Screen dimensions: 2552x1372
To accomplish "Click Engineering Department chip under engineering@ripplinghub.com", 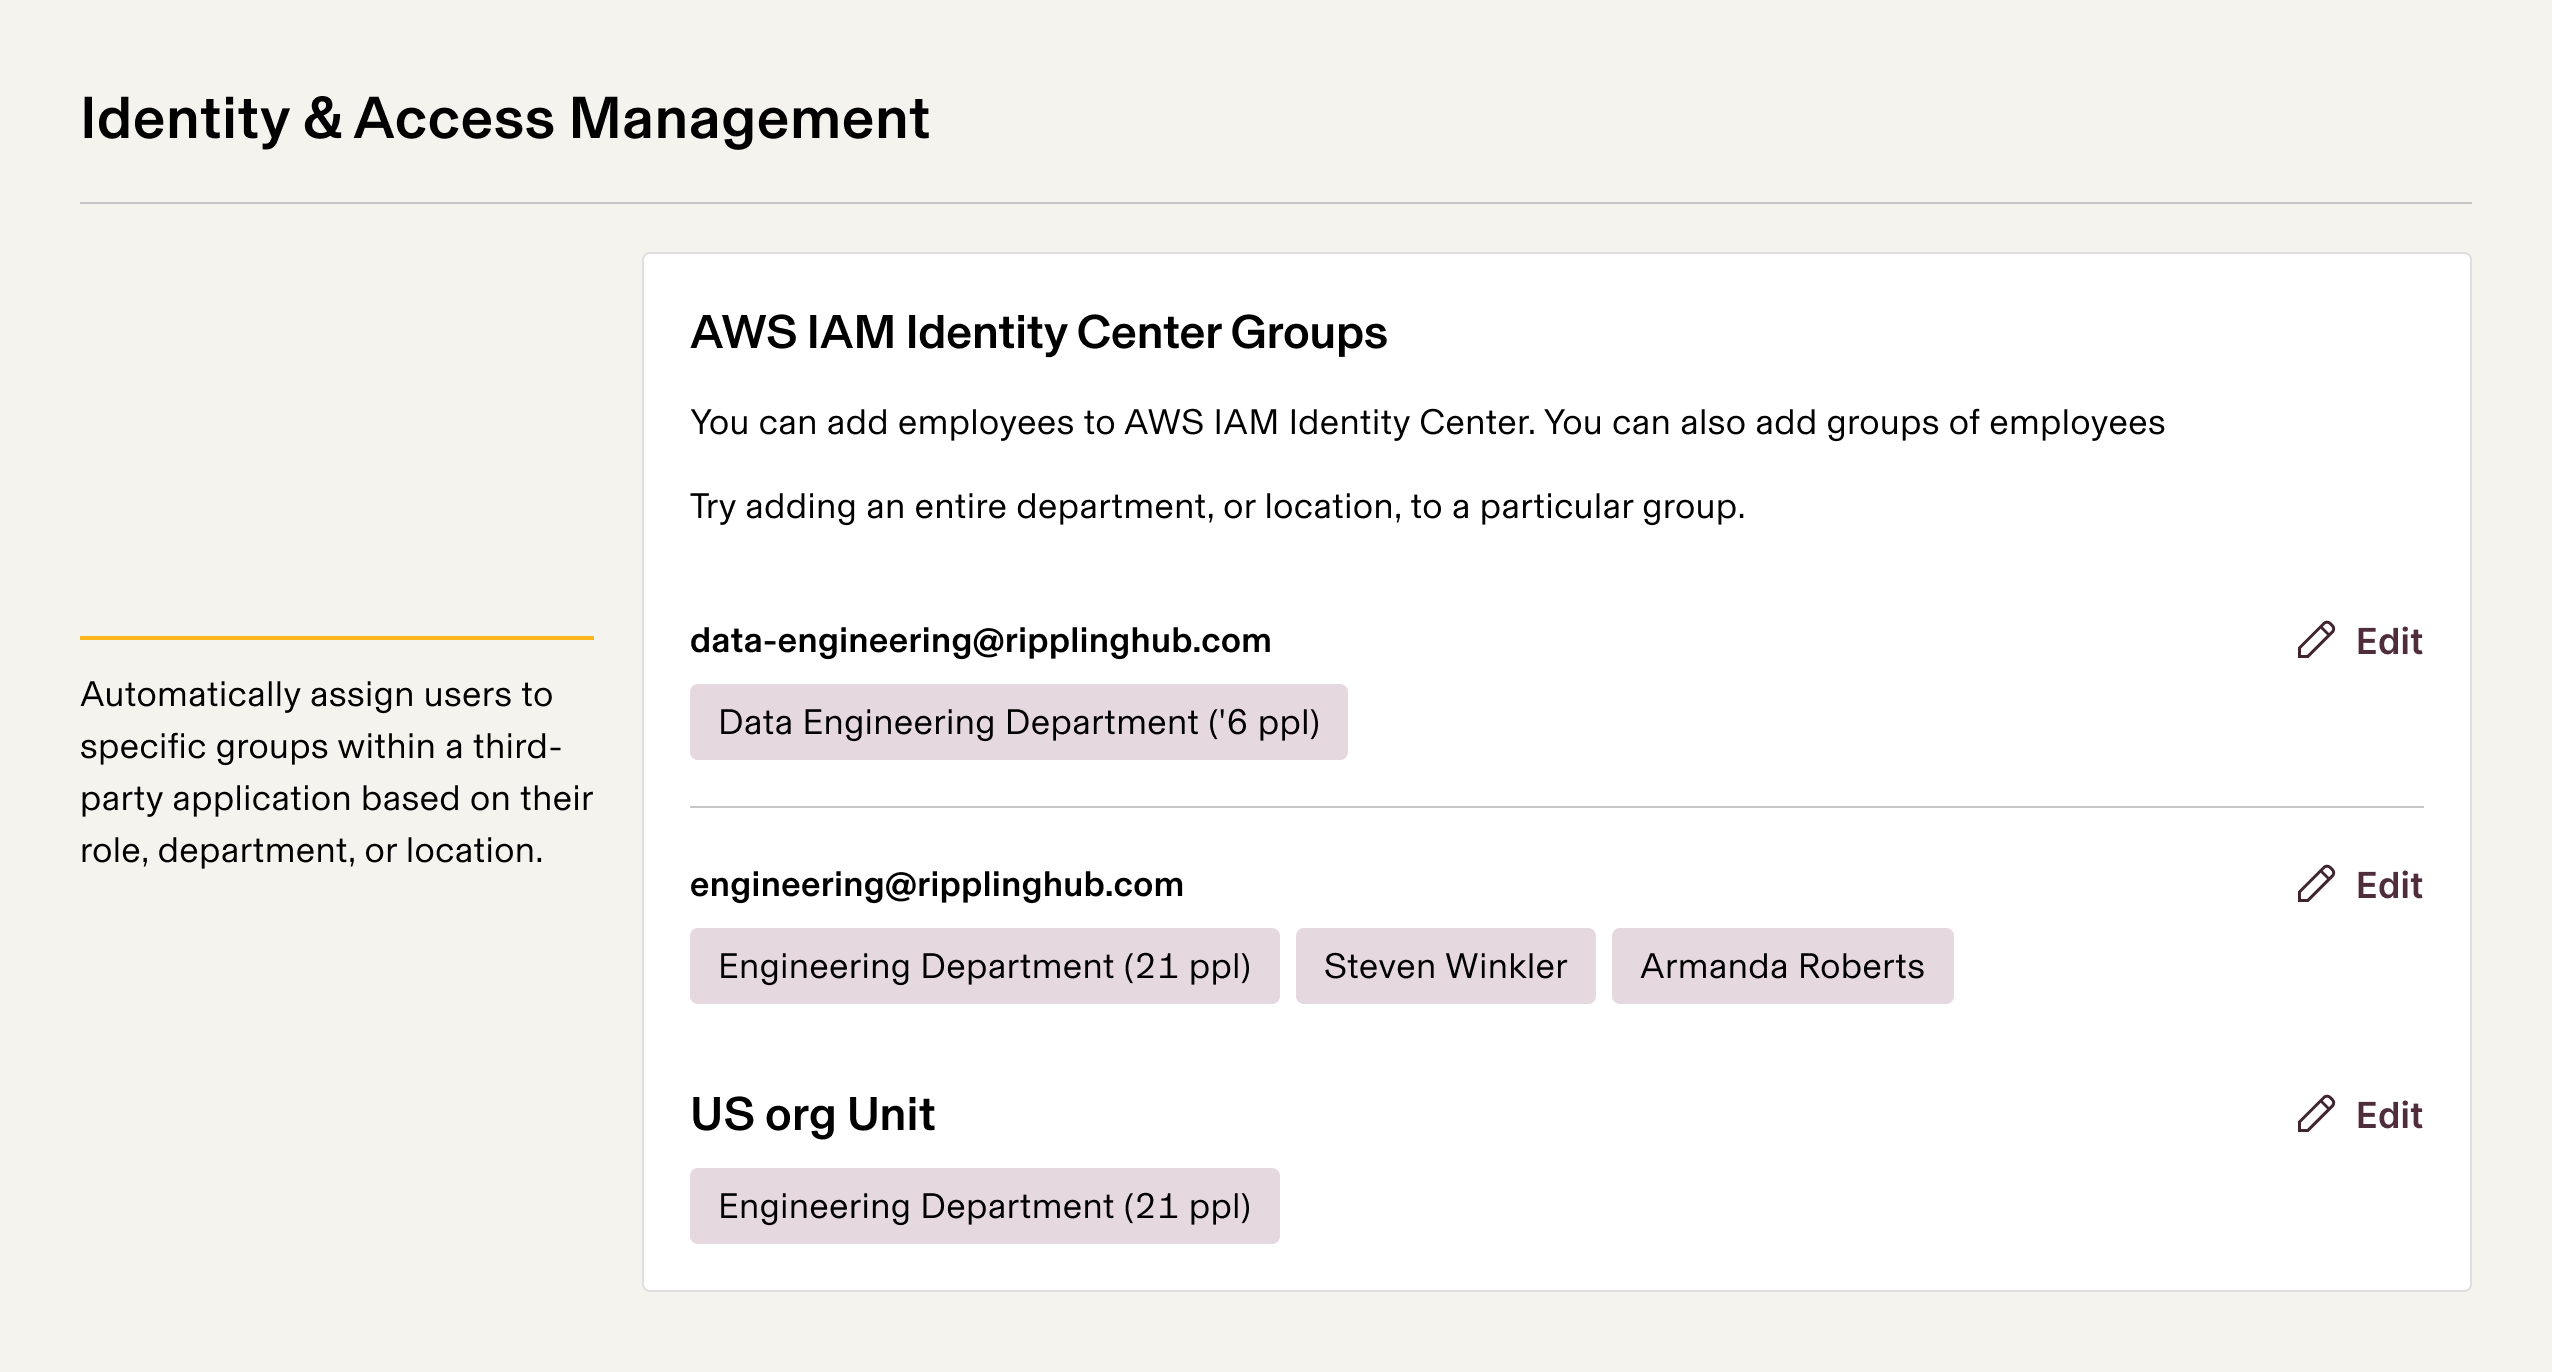I will 984,966.
